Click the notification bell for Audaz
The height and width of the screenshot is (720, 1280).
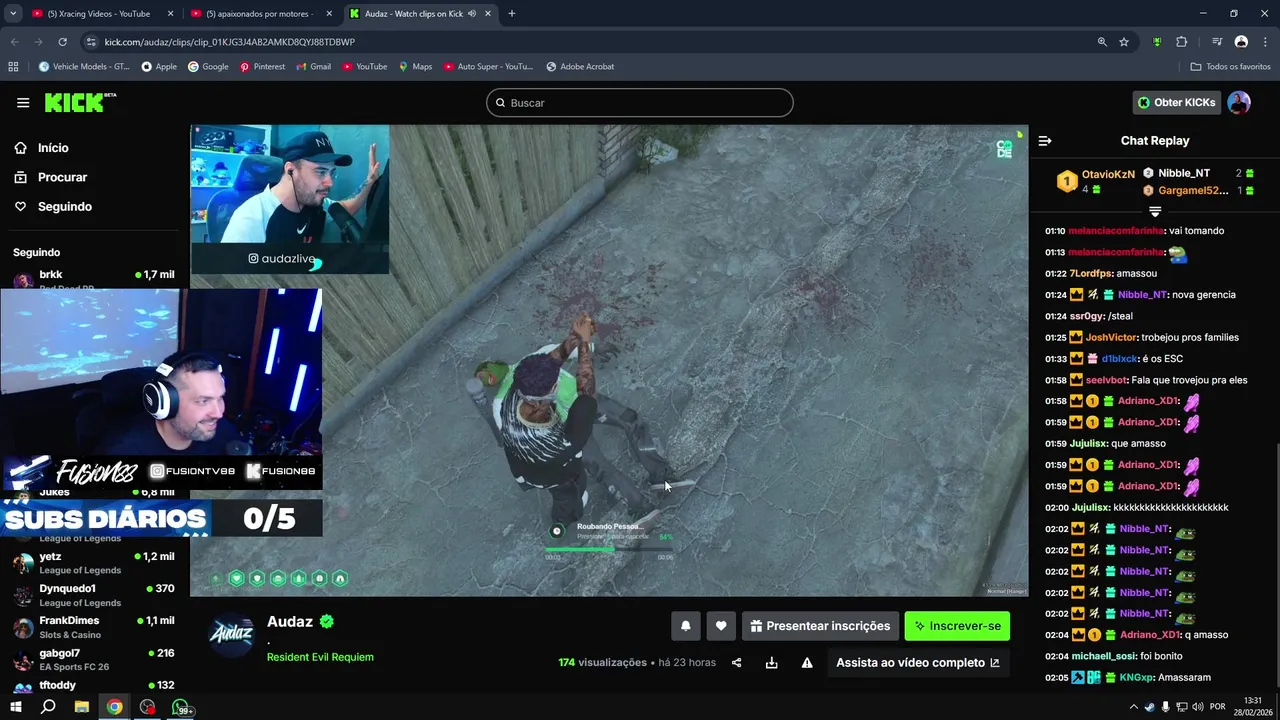(686, 626)
